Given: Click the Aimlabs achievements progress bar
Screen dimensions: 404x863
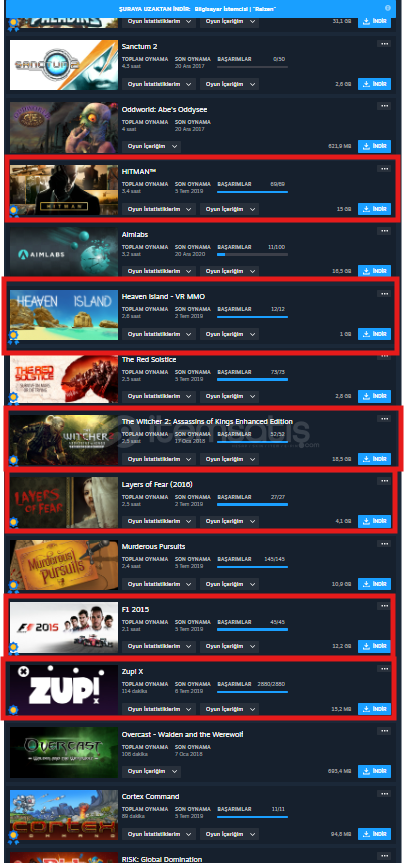Looking at the screenshot, I should pyautogui.click(x=252, y=254).
